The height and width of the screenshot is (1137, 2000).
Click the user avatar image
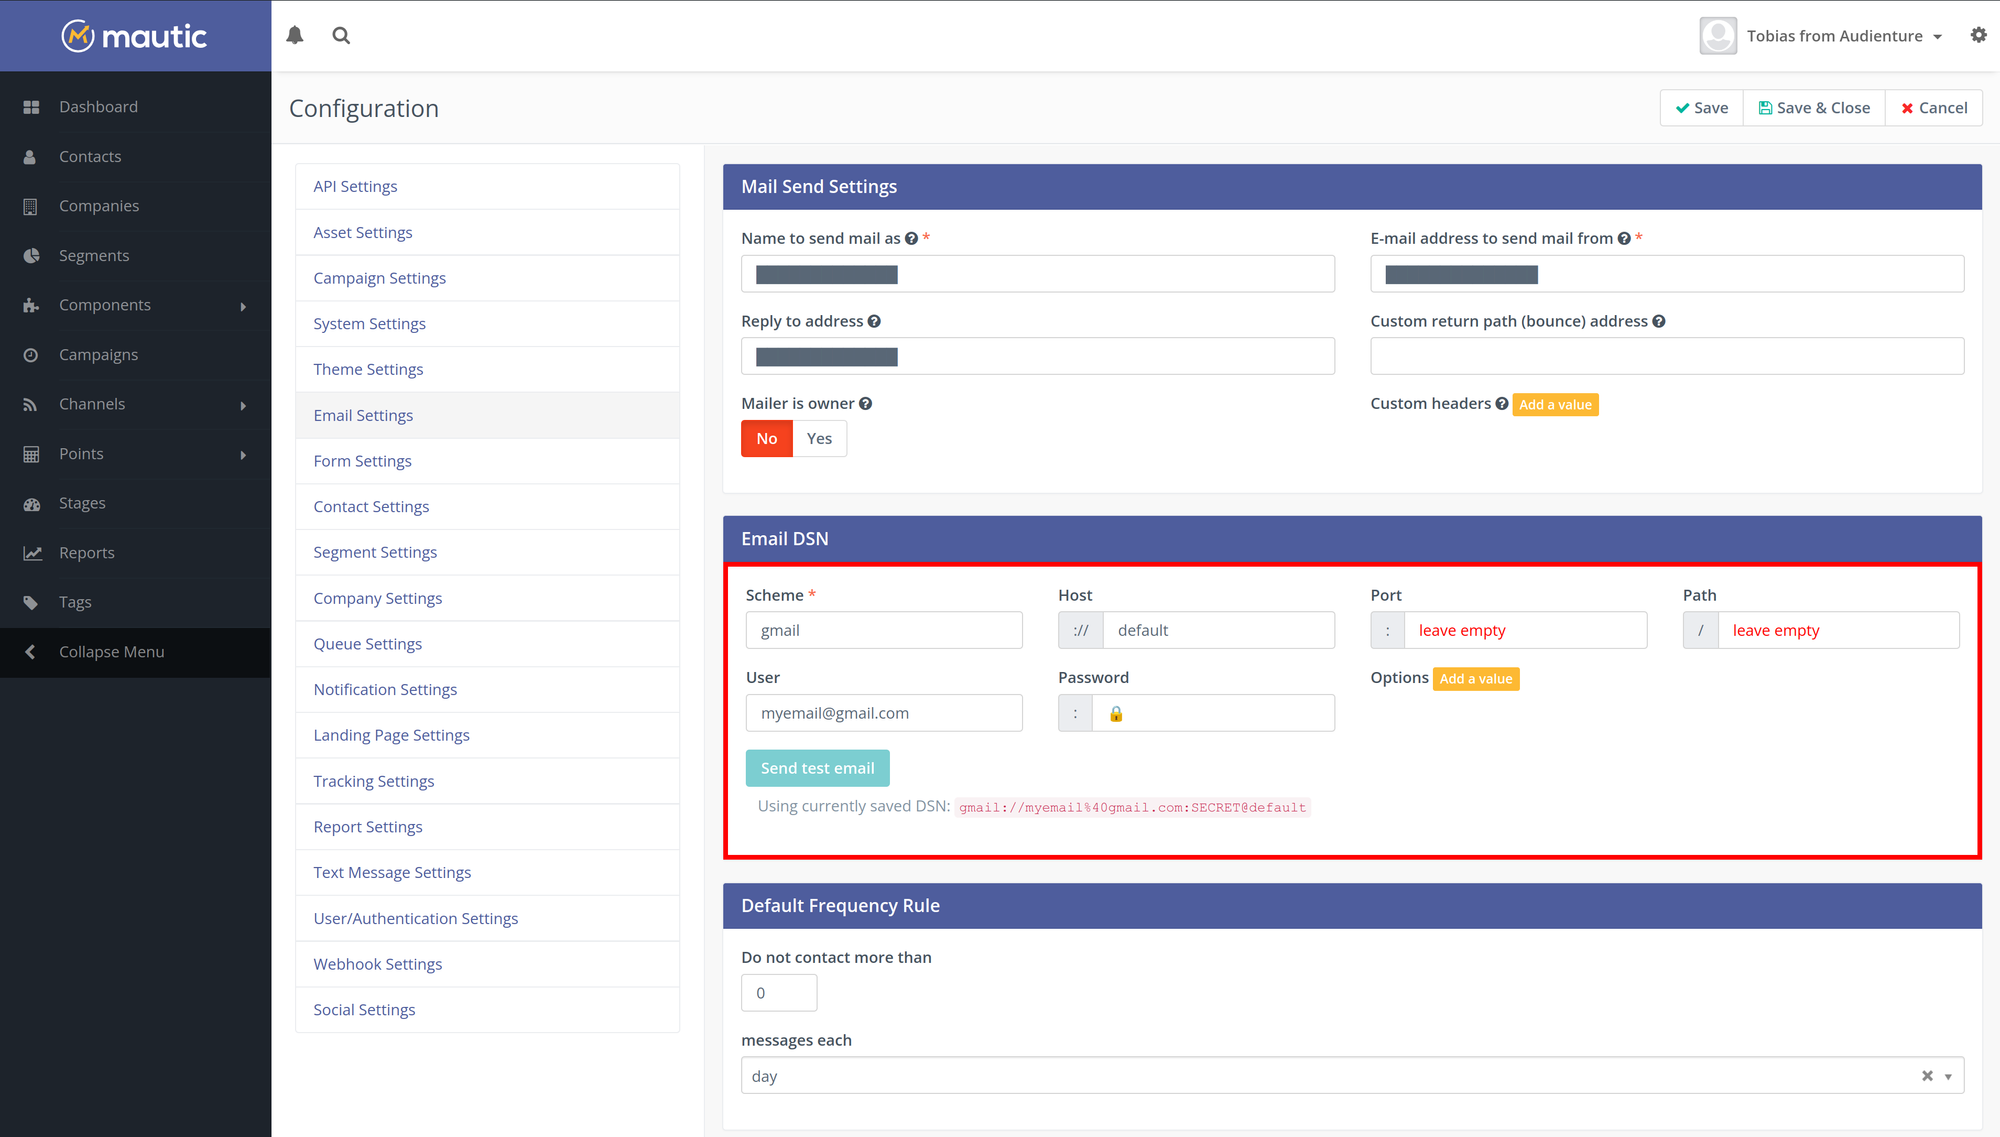(1718, 36)
